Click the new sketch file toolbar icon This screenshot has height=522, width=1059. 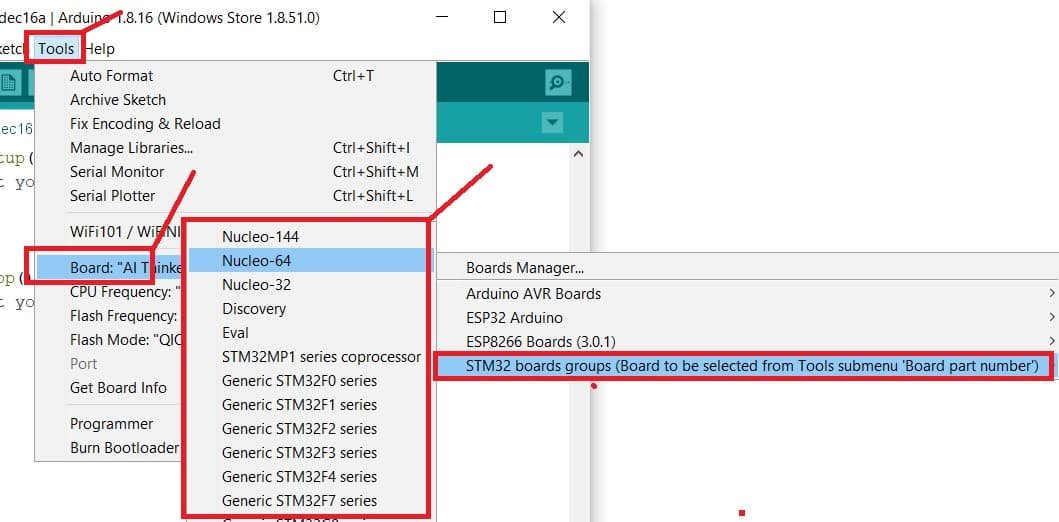tap(9, 83)
